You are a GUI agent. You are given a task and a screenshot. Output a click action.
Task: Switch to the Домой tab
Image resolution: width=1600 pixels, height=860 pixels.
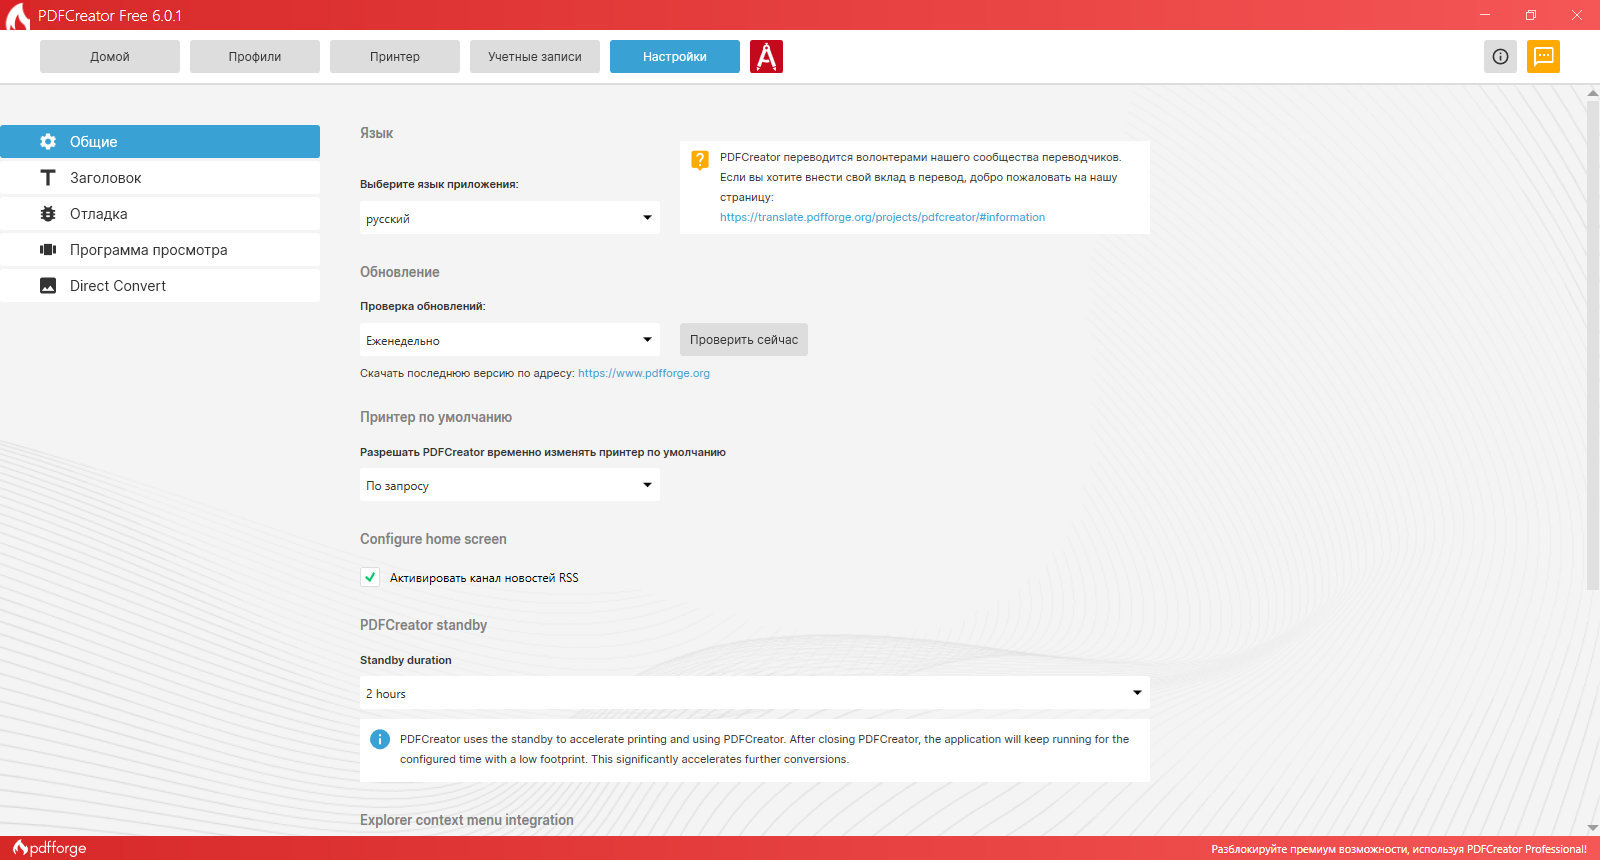[110, 57]
